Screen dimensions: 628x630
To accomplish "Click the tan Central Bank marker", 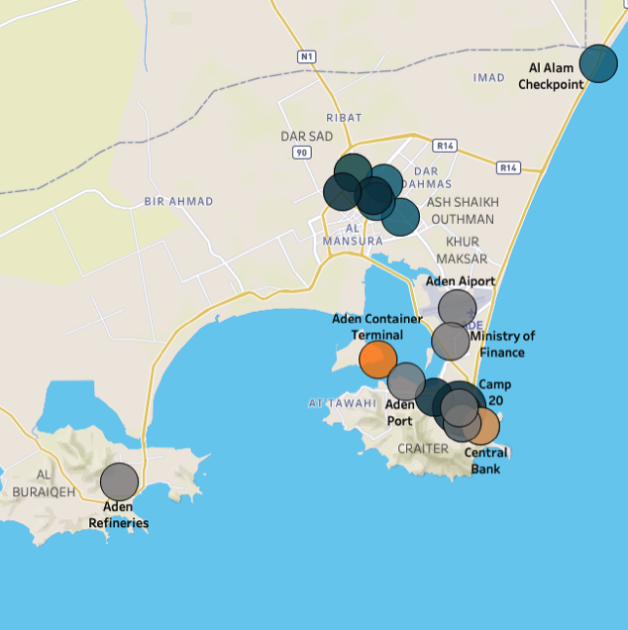I will [483, 427].
